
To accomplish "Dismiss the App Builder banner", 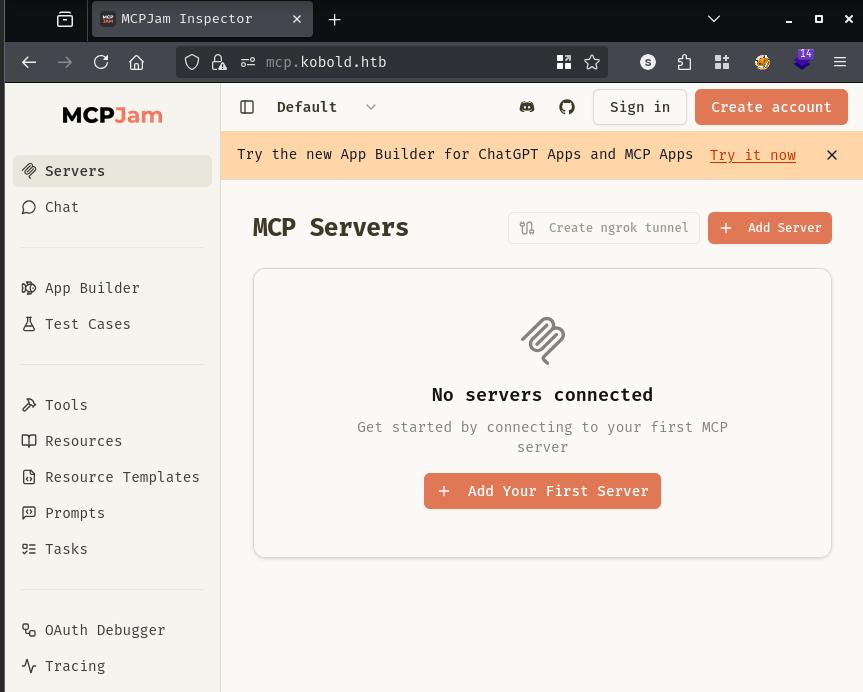I will pyautogui.click(x=832, y=155).
